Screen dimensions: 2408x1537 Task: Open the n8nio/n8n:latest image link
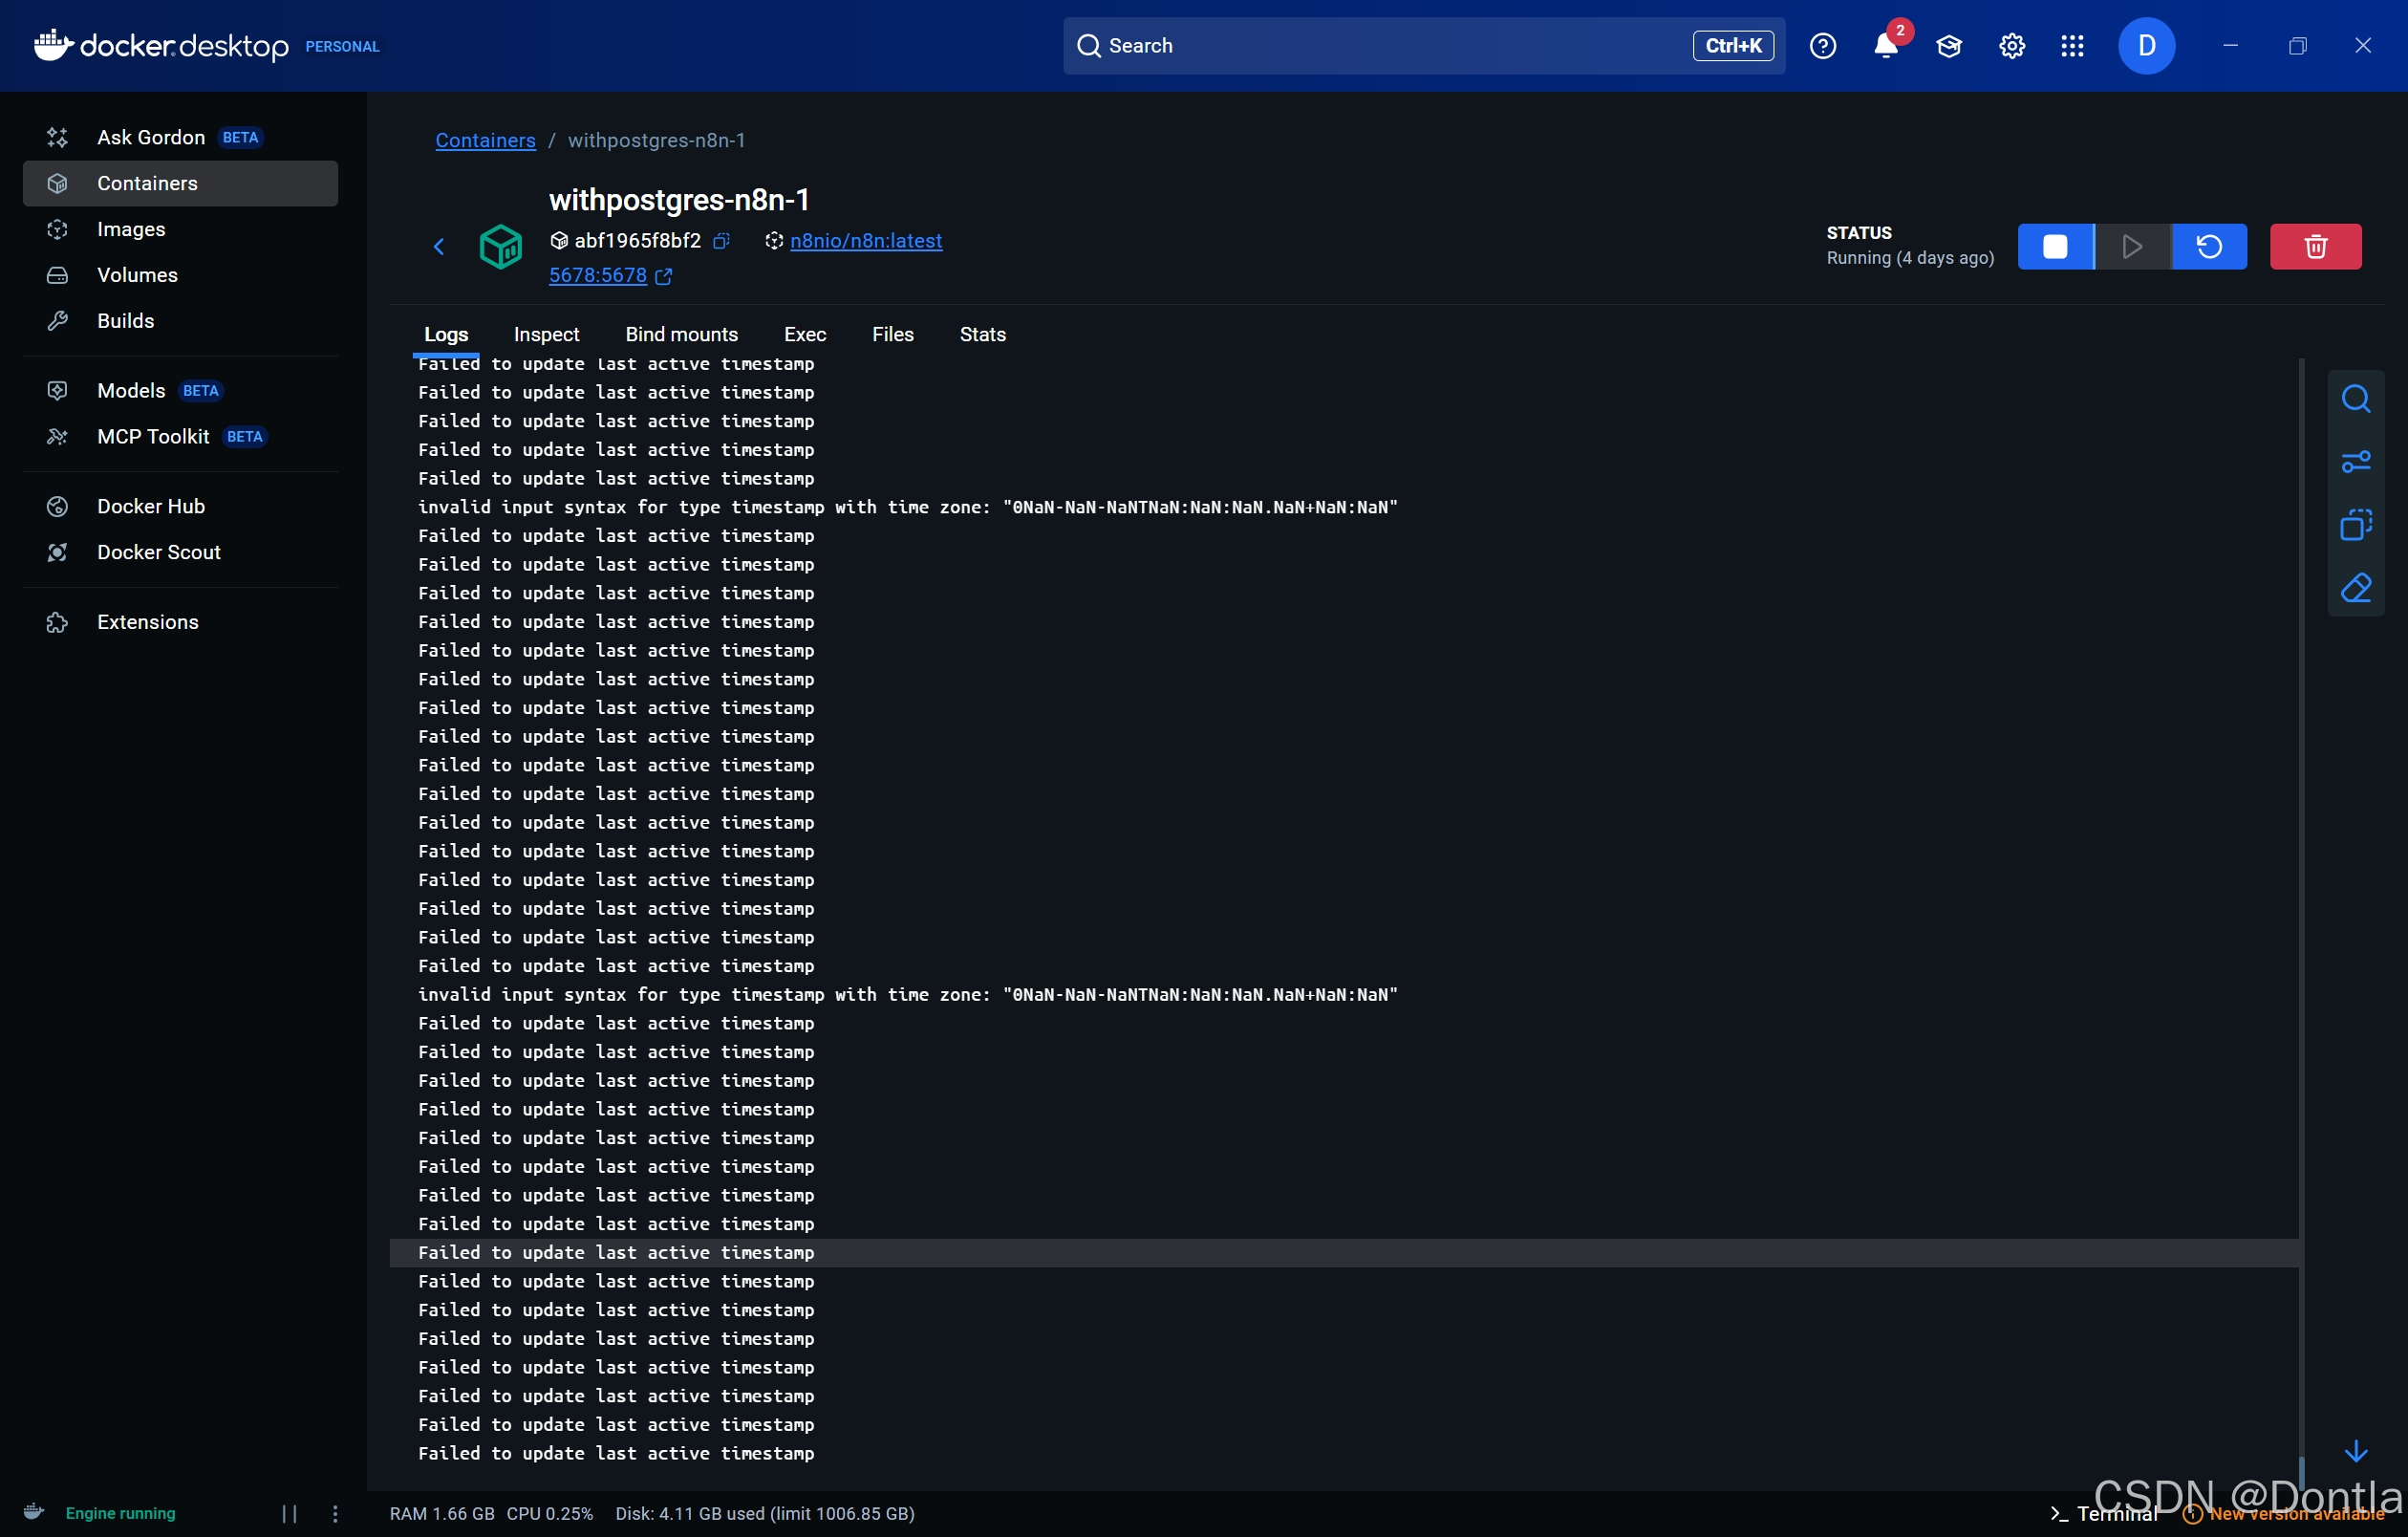pos(866,241)
